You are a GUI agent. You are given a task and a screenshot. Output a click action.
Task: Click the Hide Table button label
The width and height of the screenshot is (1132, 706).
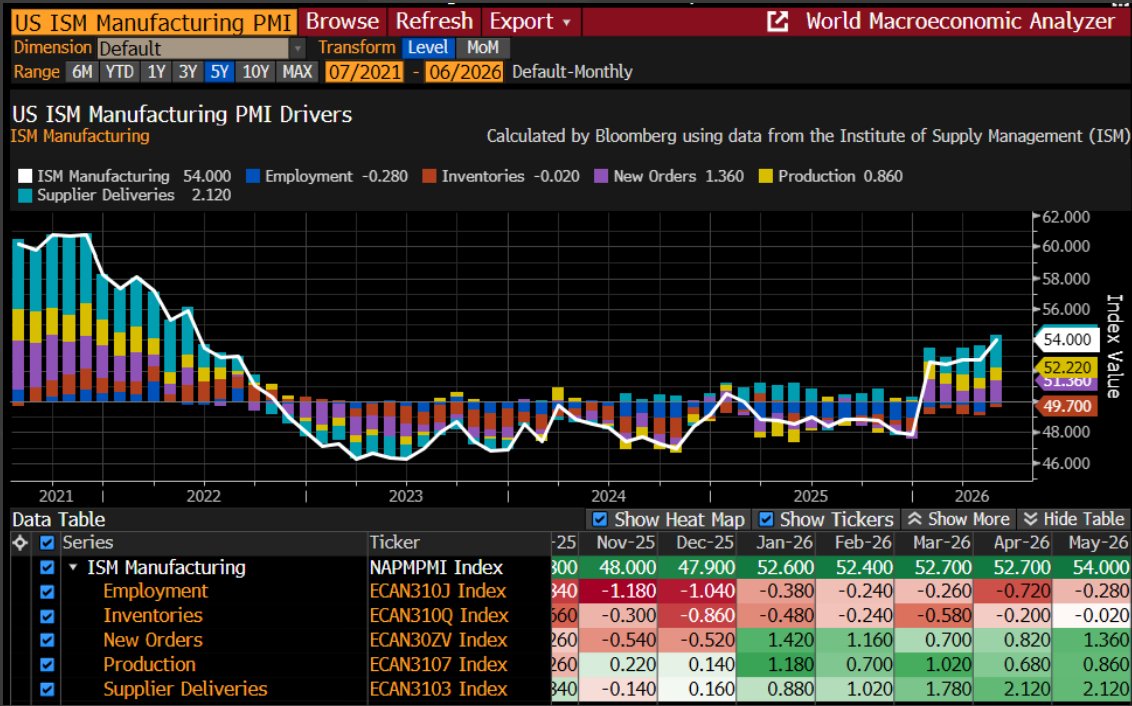[x=1084, y=519]
